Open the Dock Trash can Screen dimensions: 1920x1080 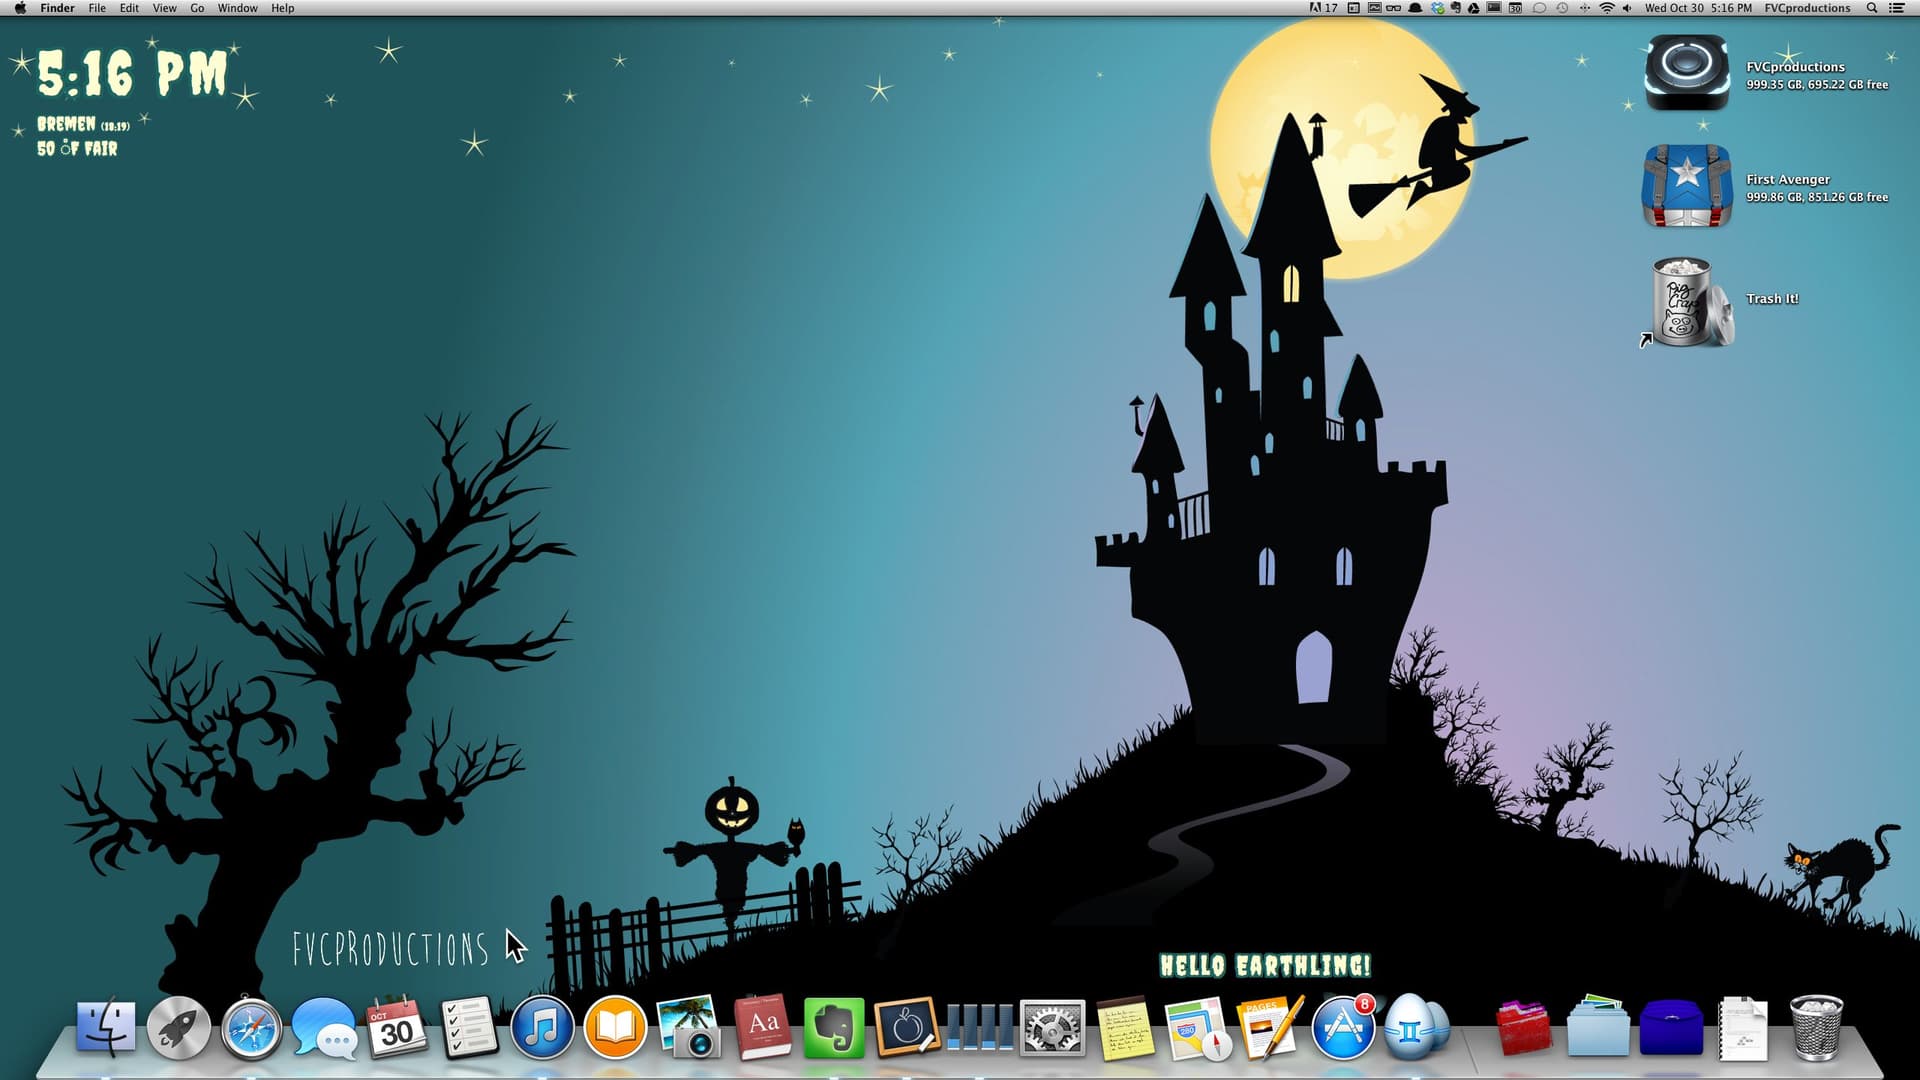click(x=1815, y=1028)
